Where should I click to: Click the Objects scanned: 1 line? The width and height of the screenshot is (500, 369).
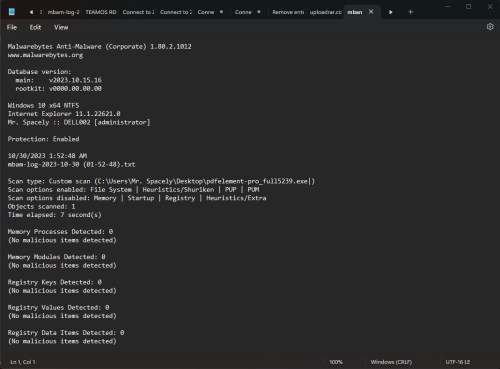click(x=41, y=206)
